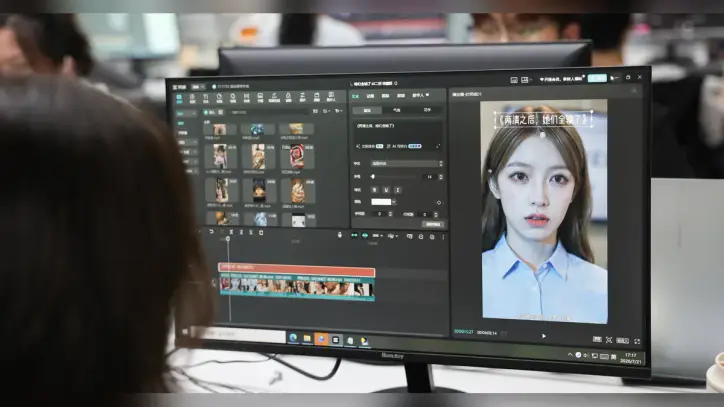Click the Undo arrow in the timeline toolbar
Screen dimensions: 724x407
pos(211,232)
